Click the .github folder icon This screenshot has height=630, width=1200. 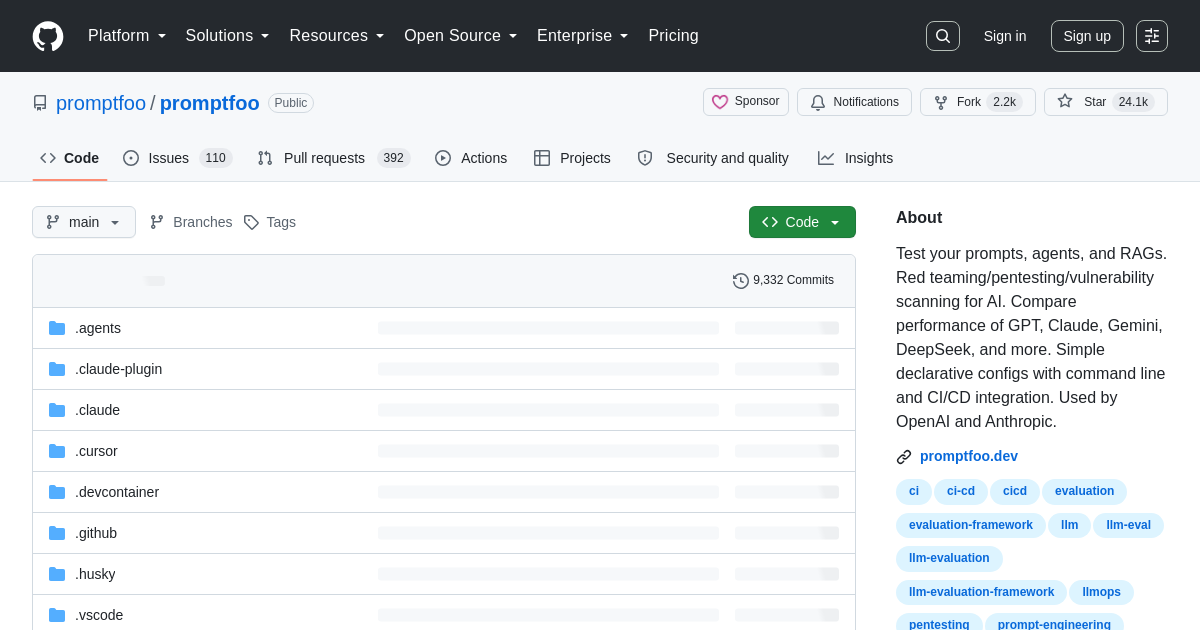pos(57,533)
